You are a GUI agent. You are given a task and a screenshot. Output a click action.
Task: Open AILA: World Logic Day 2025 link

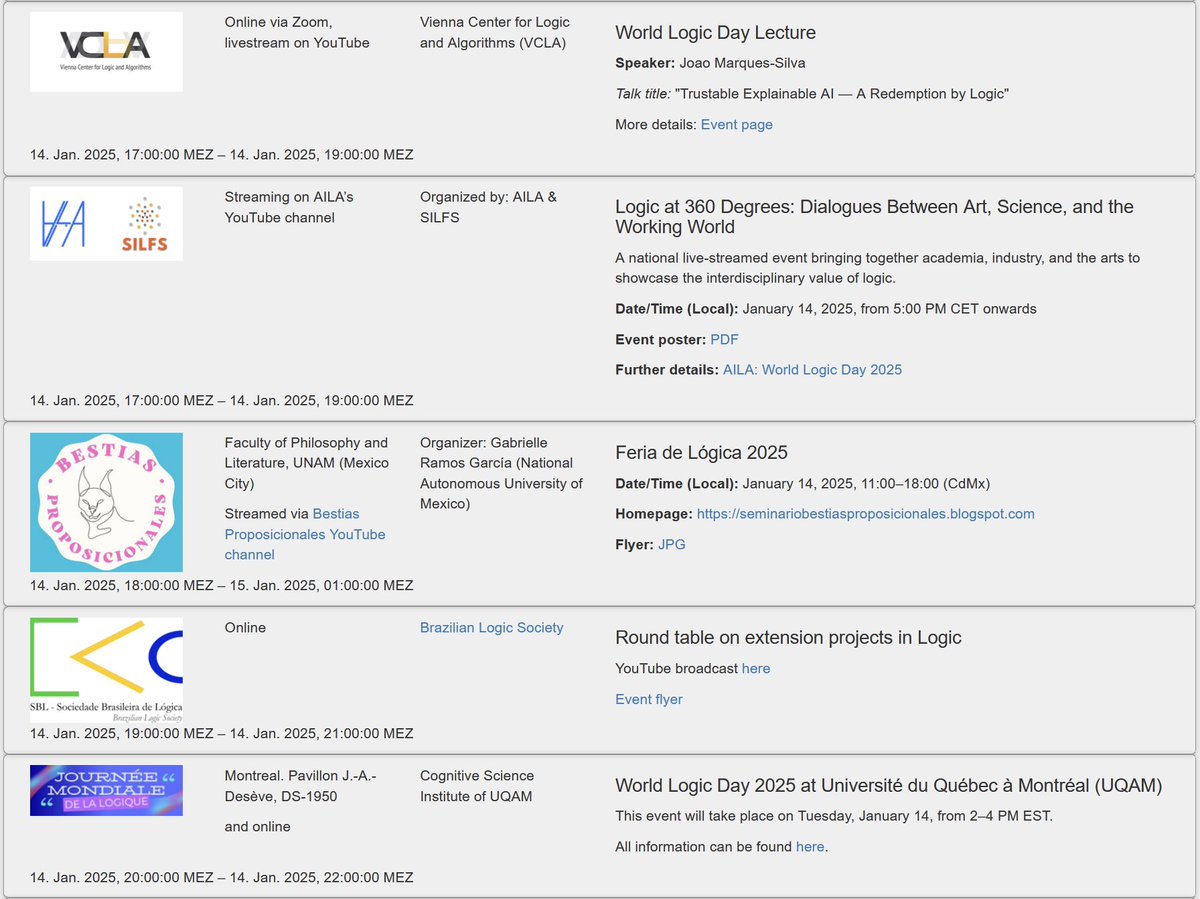812,370
